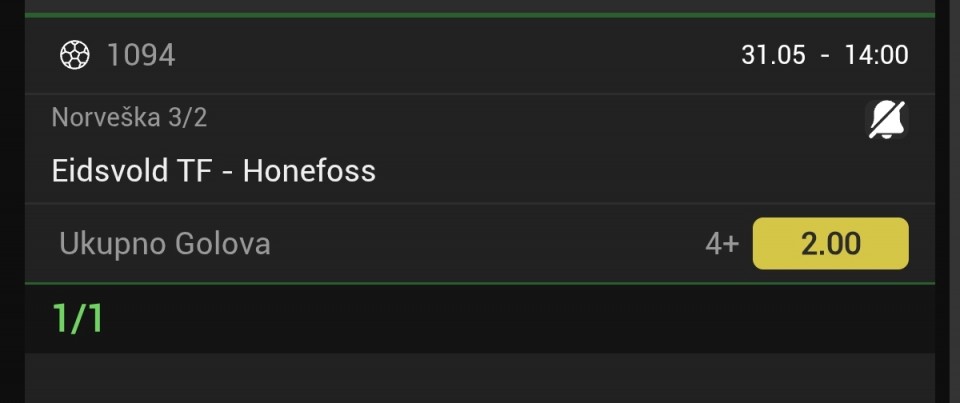Select the yellow 2.00 odds button

click(x=830, y=243)
